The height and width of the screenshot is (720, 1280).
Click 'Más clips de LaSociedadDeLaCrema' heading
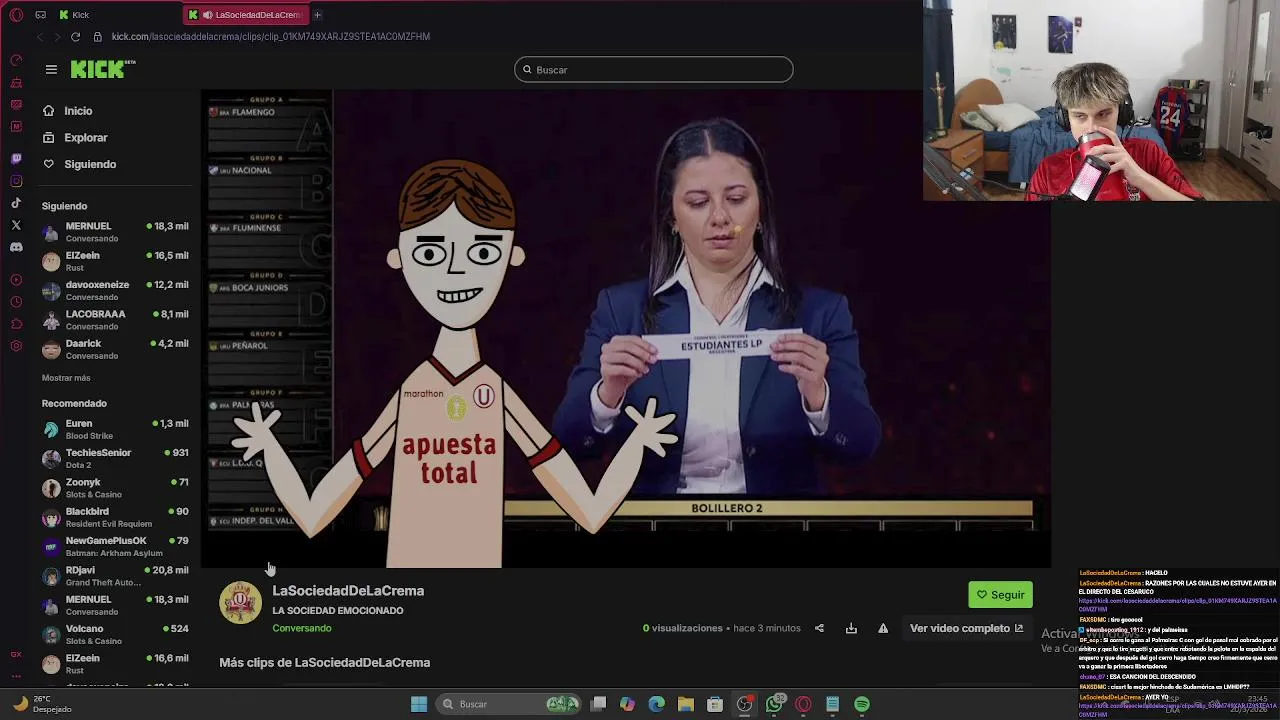pos(324,663)
